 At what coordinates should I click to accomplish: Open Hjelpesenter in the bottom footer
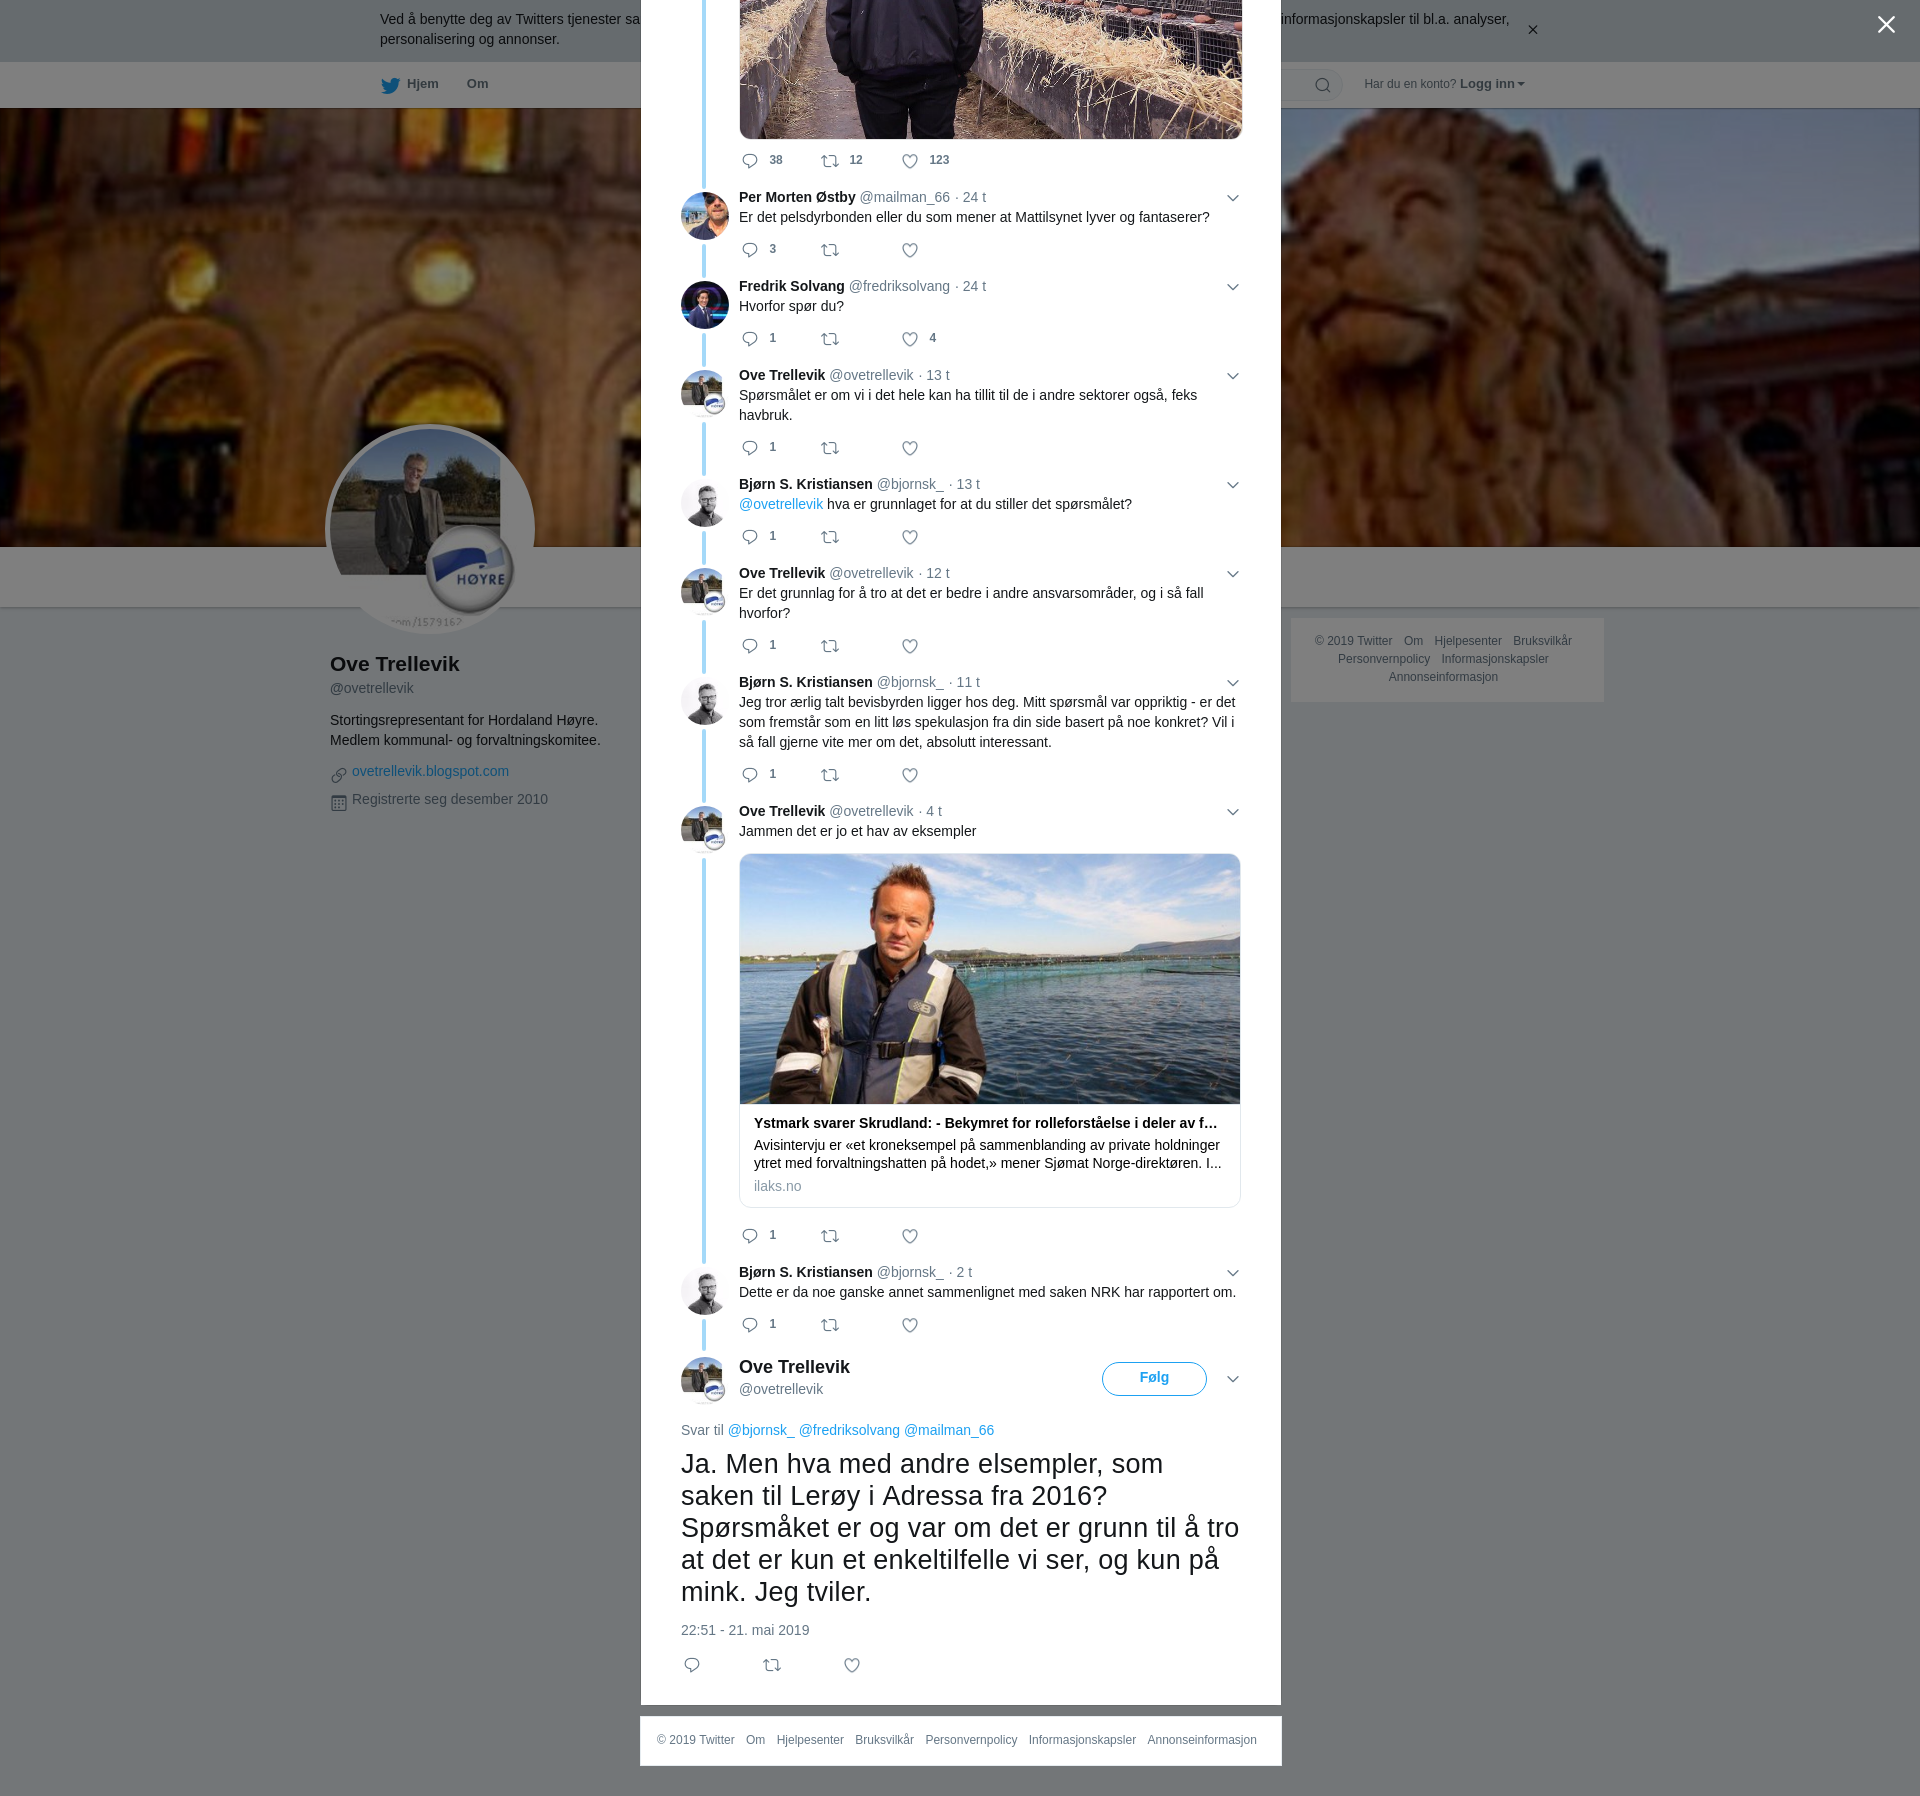point(809,1740)
